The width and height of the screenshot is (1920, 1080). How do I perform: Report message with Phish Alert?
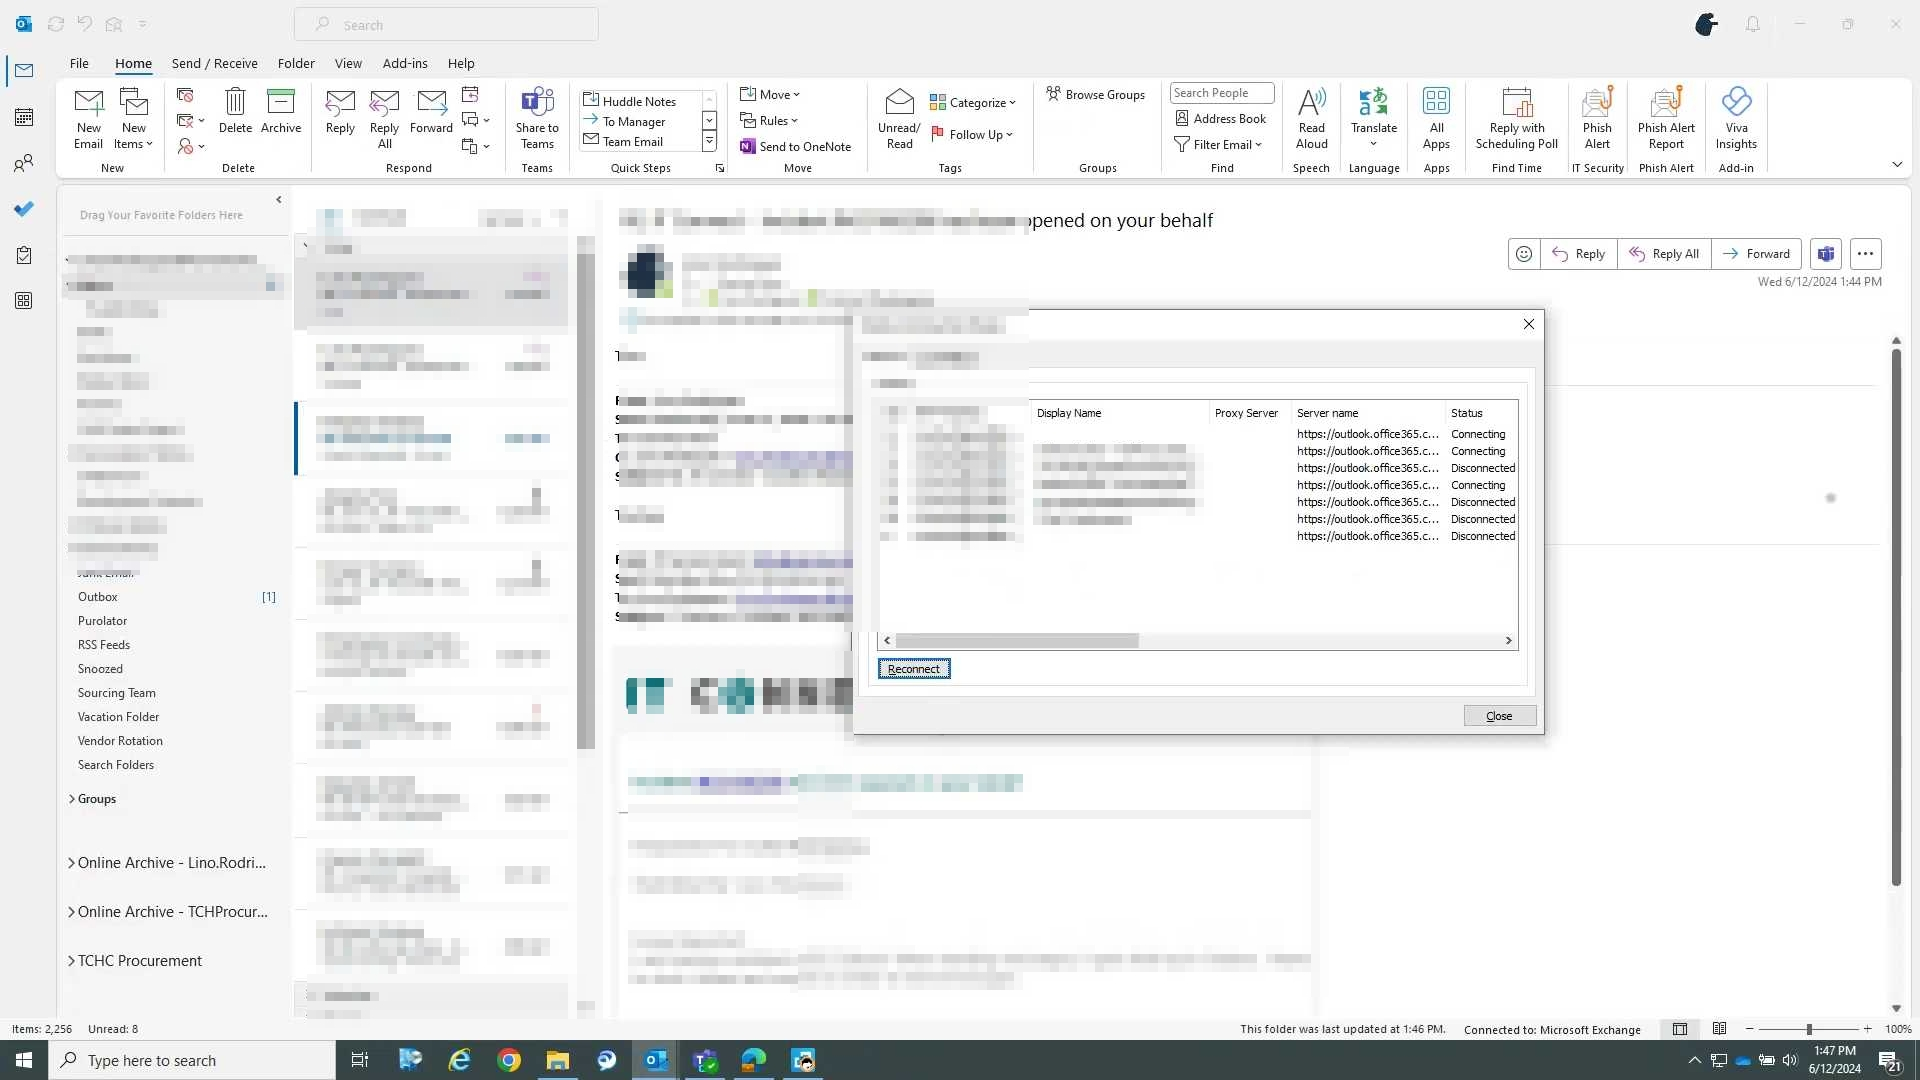1597,118
